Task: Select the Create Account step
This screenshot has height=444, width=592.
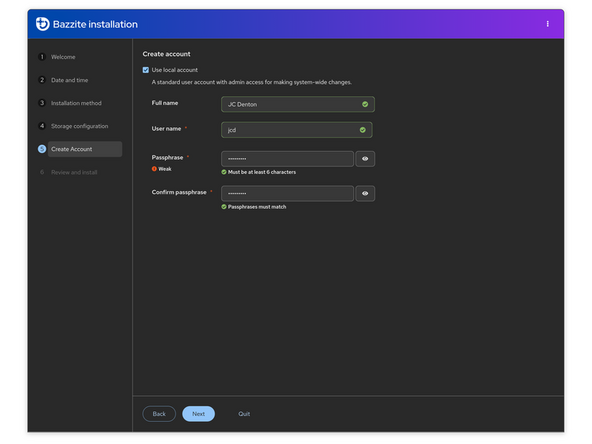Action: point(85,149)
